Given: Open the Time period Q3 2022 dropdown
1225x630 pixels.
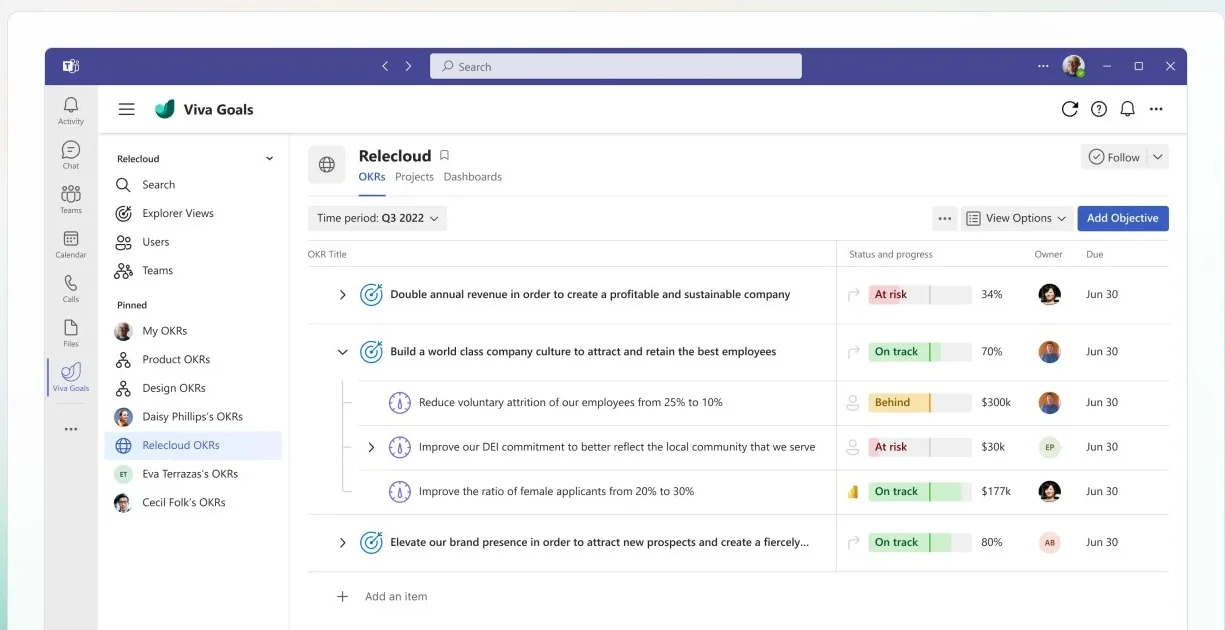Looking at the screenshot, I should point(377,218).
